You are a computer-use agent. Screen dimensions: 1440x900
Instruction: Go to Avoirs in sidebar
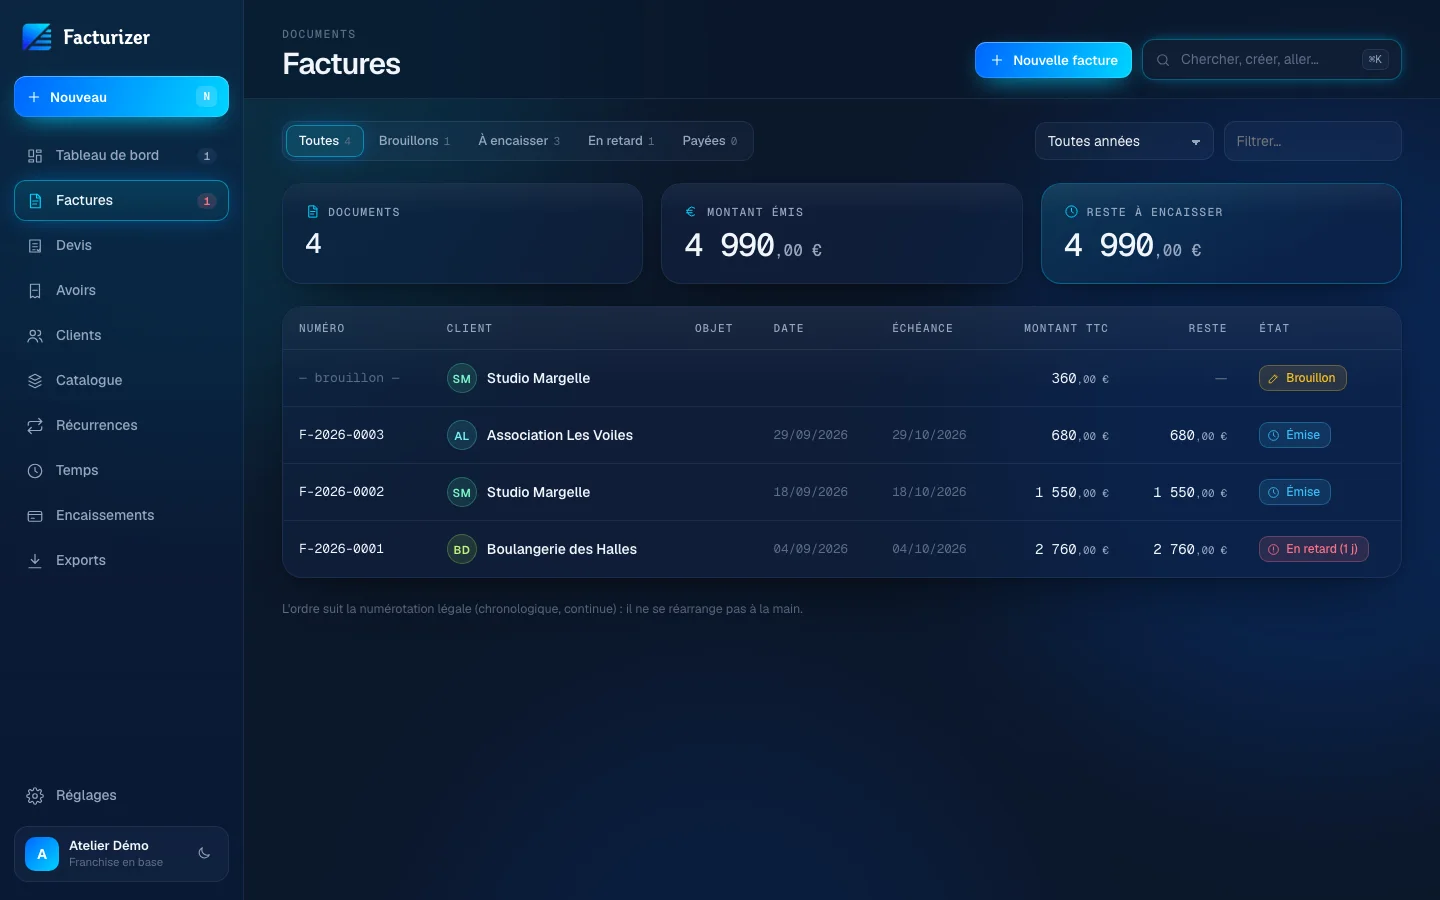[121, 290]
